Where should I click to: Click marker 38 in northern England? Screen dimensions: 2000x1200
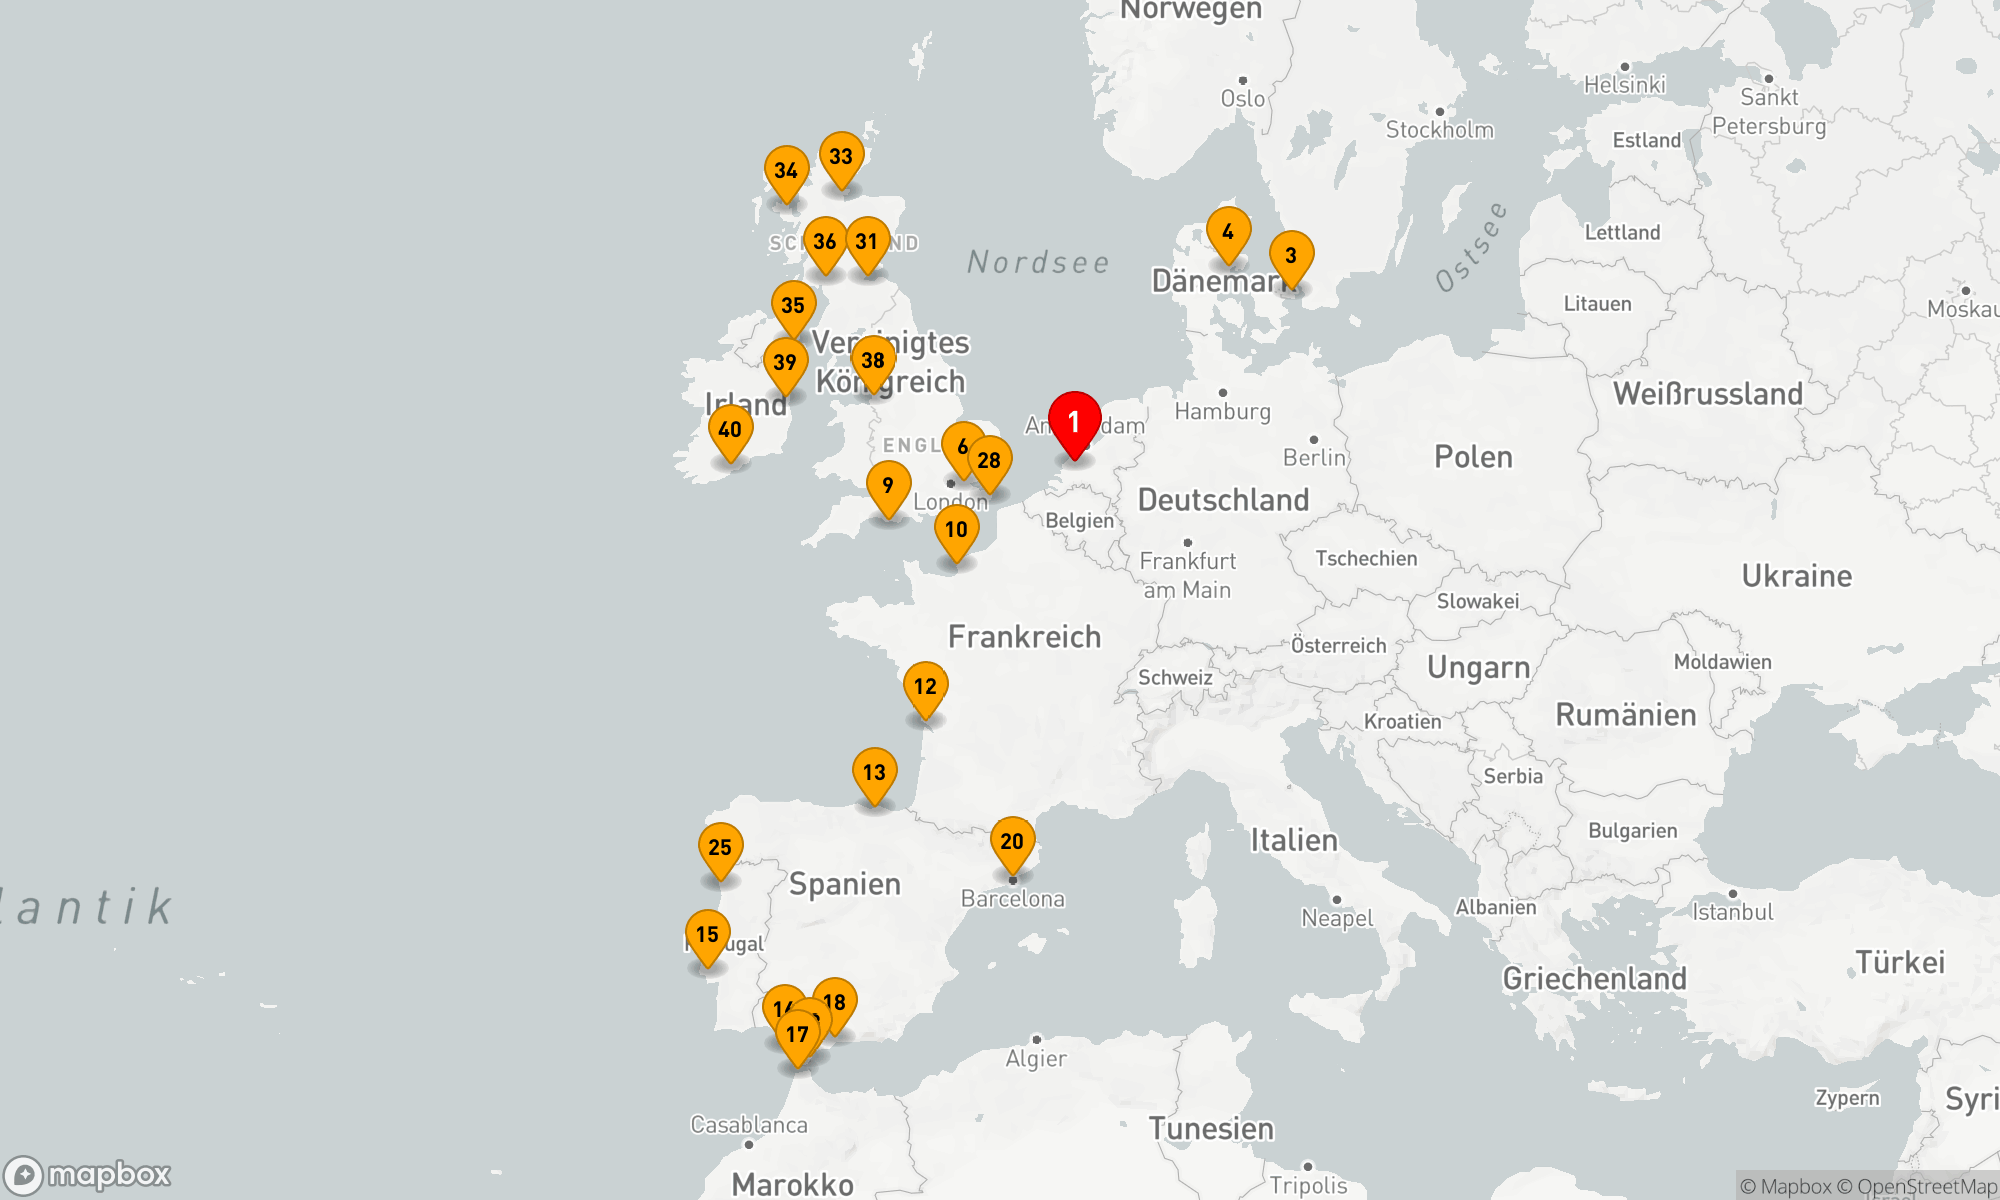coord(873,361)
